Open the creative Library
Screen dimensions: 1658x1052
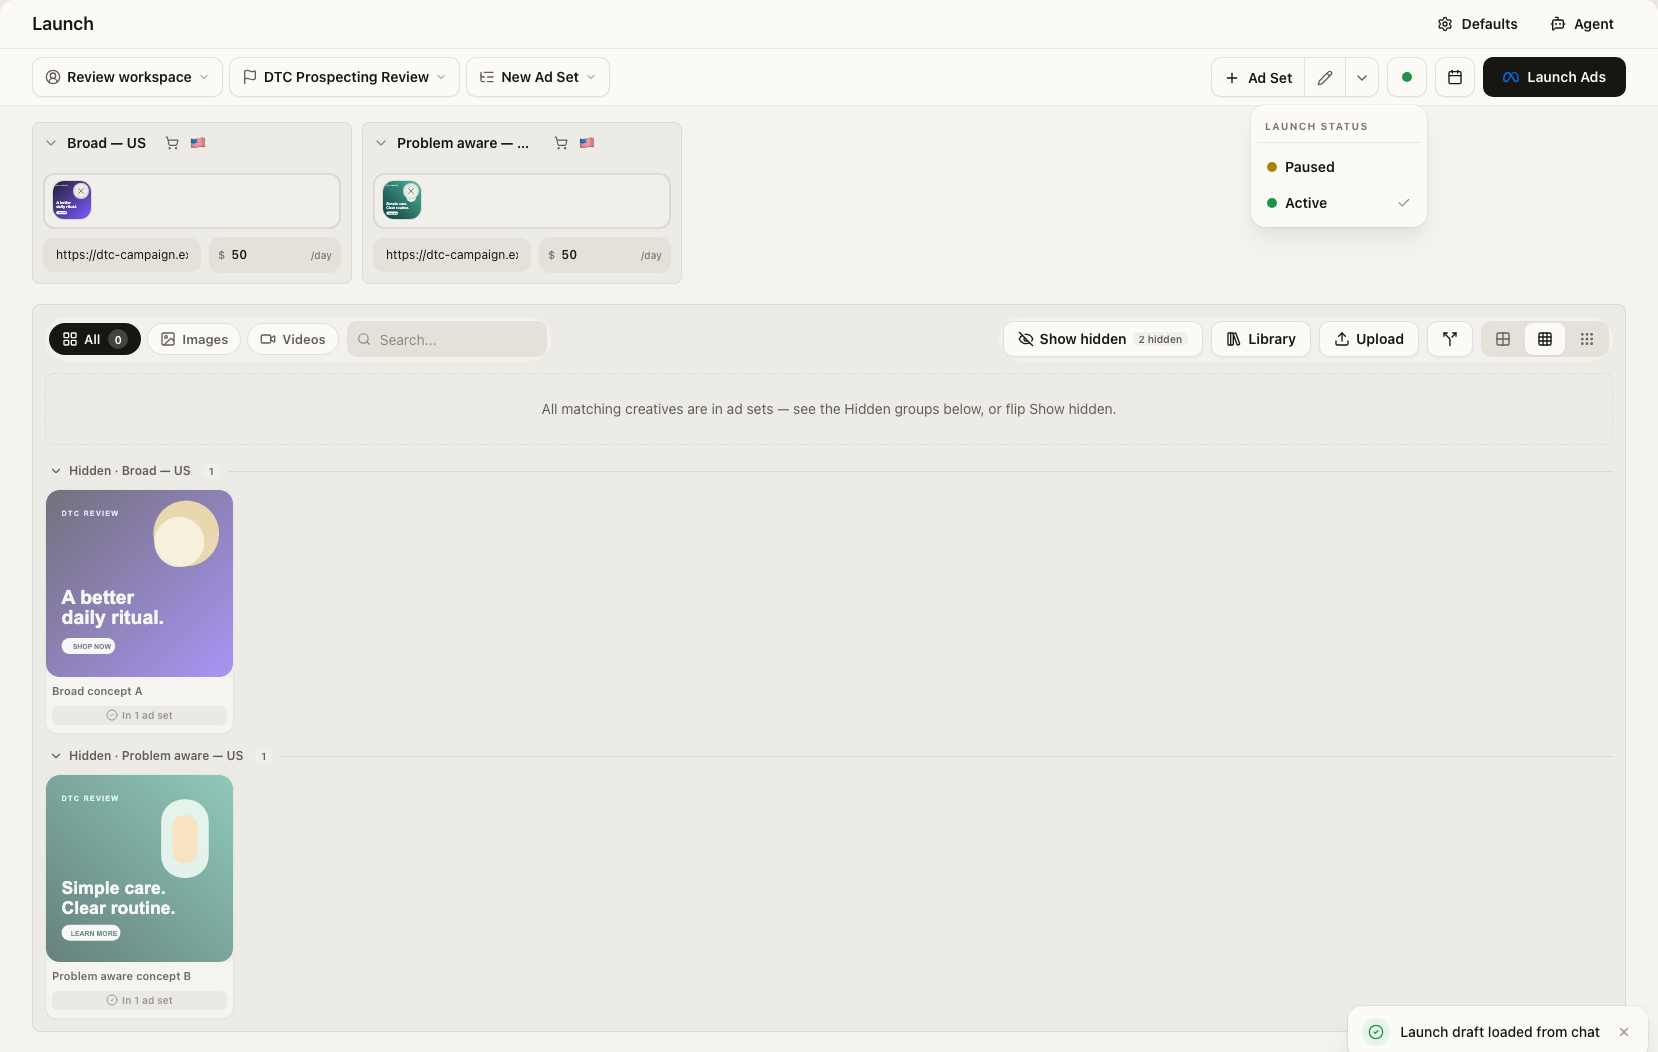1261,339
